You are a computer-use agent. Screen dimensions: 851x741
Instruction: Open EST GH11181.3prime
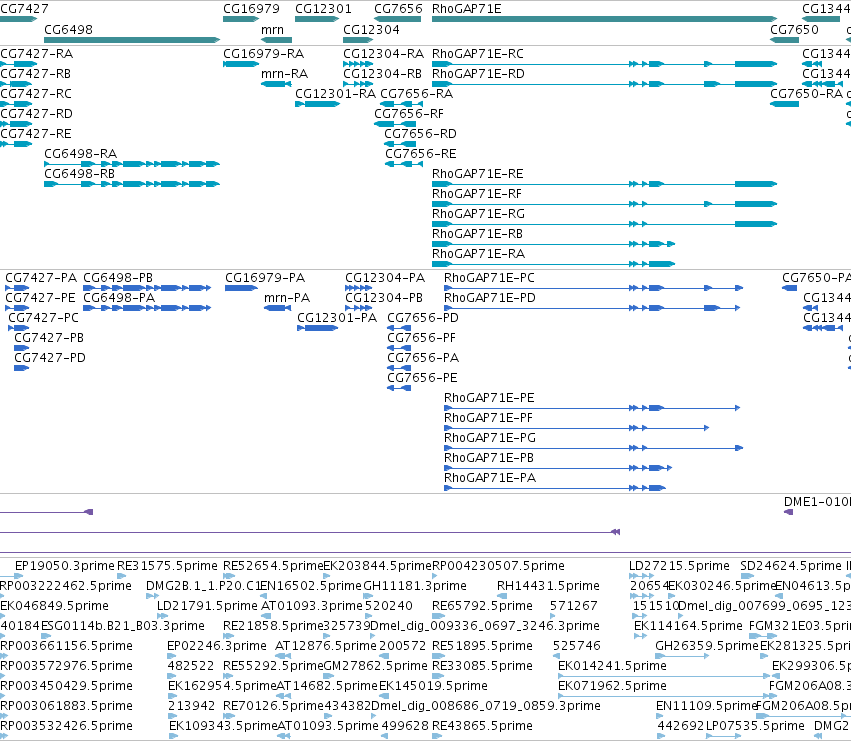tap(415, 586)
